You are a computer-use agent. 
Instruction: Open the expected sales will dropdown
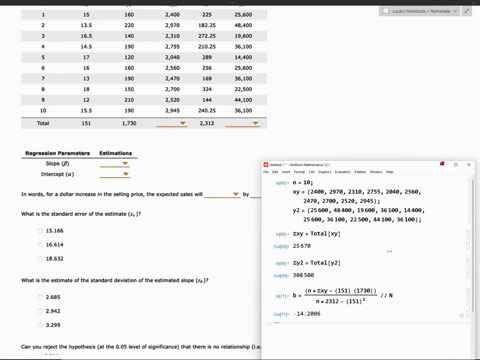(x=222, y=194)
